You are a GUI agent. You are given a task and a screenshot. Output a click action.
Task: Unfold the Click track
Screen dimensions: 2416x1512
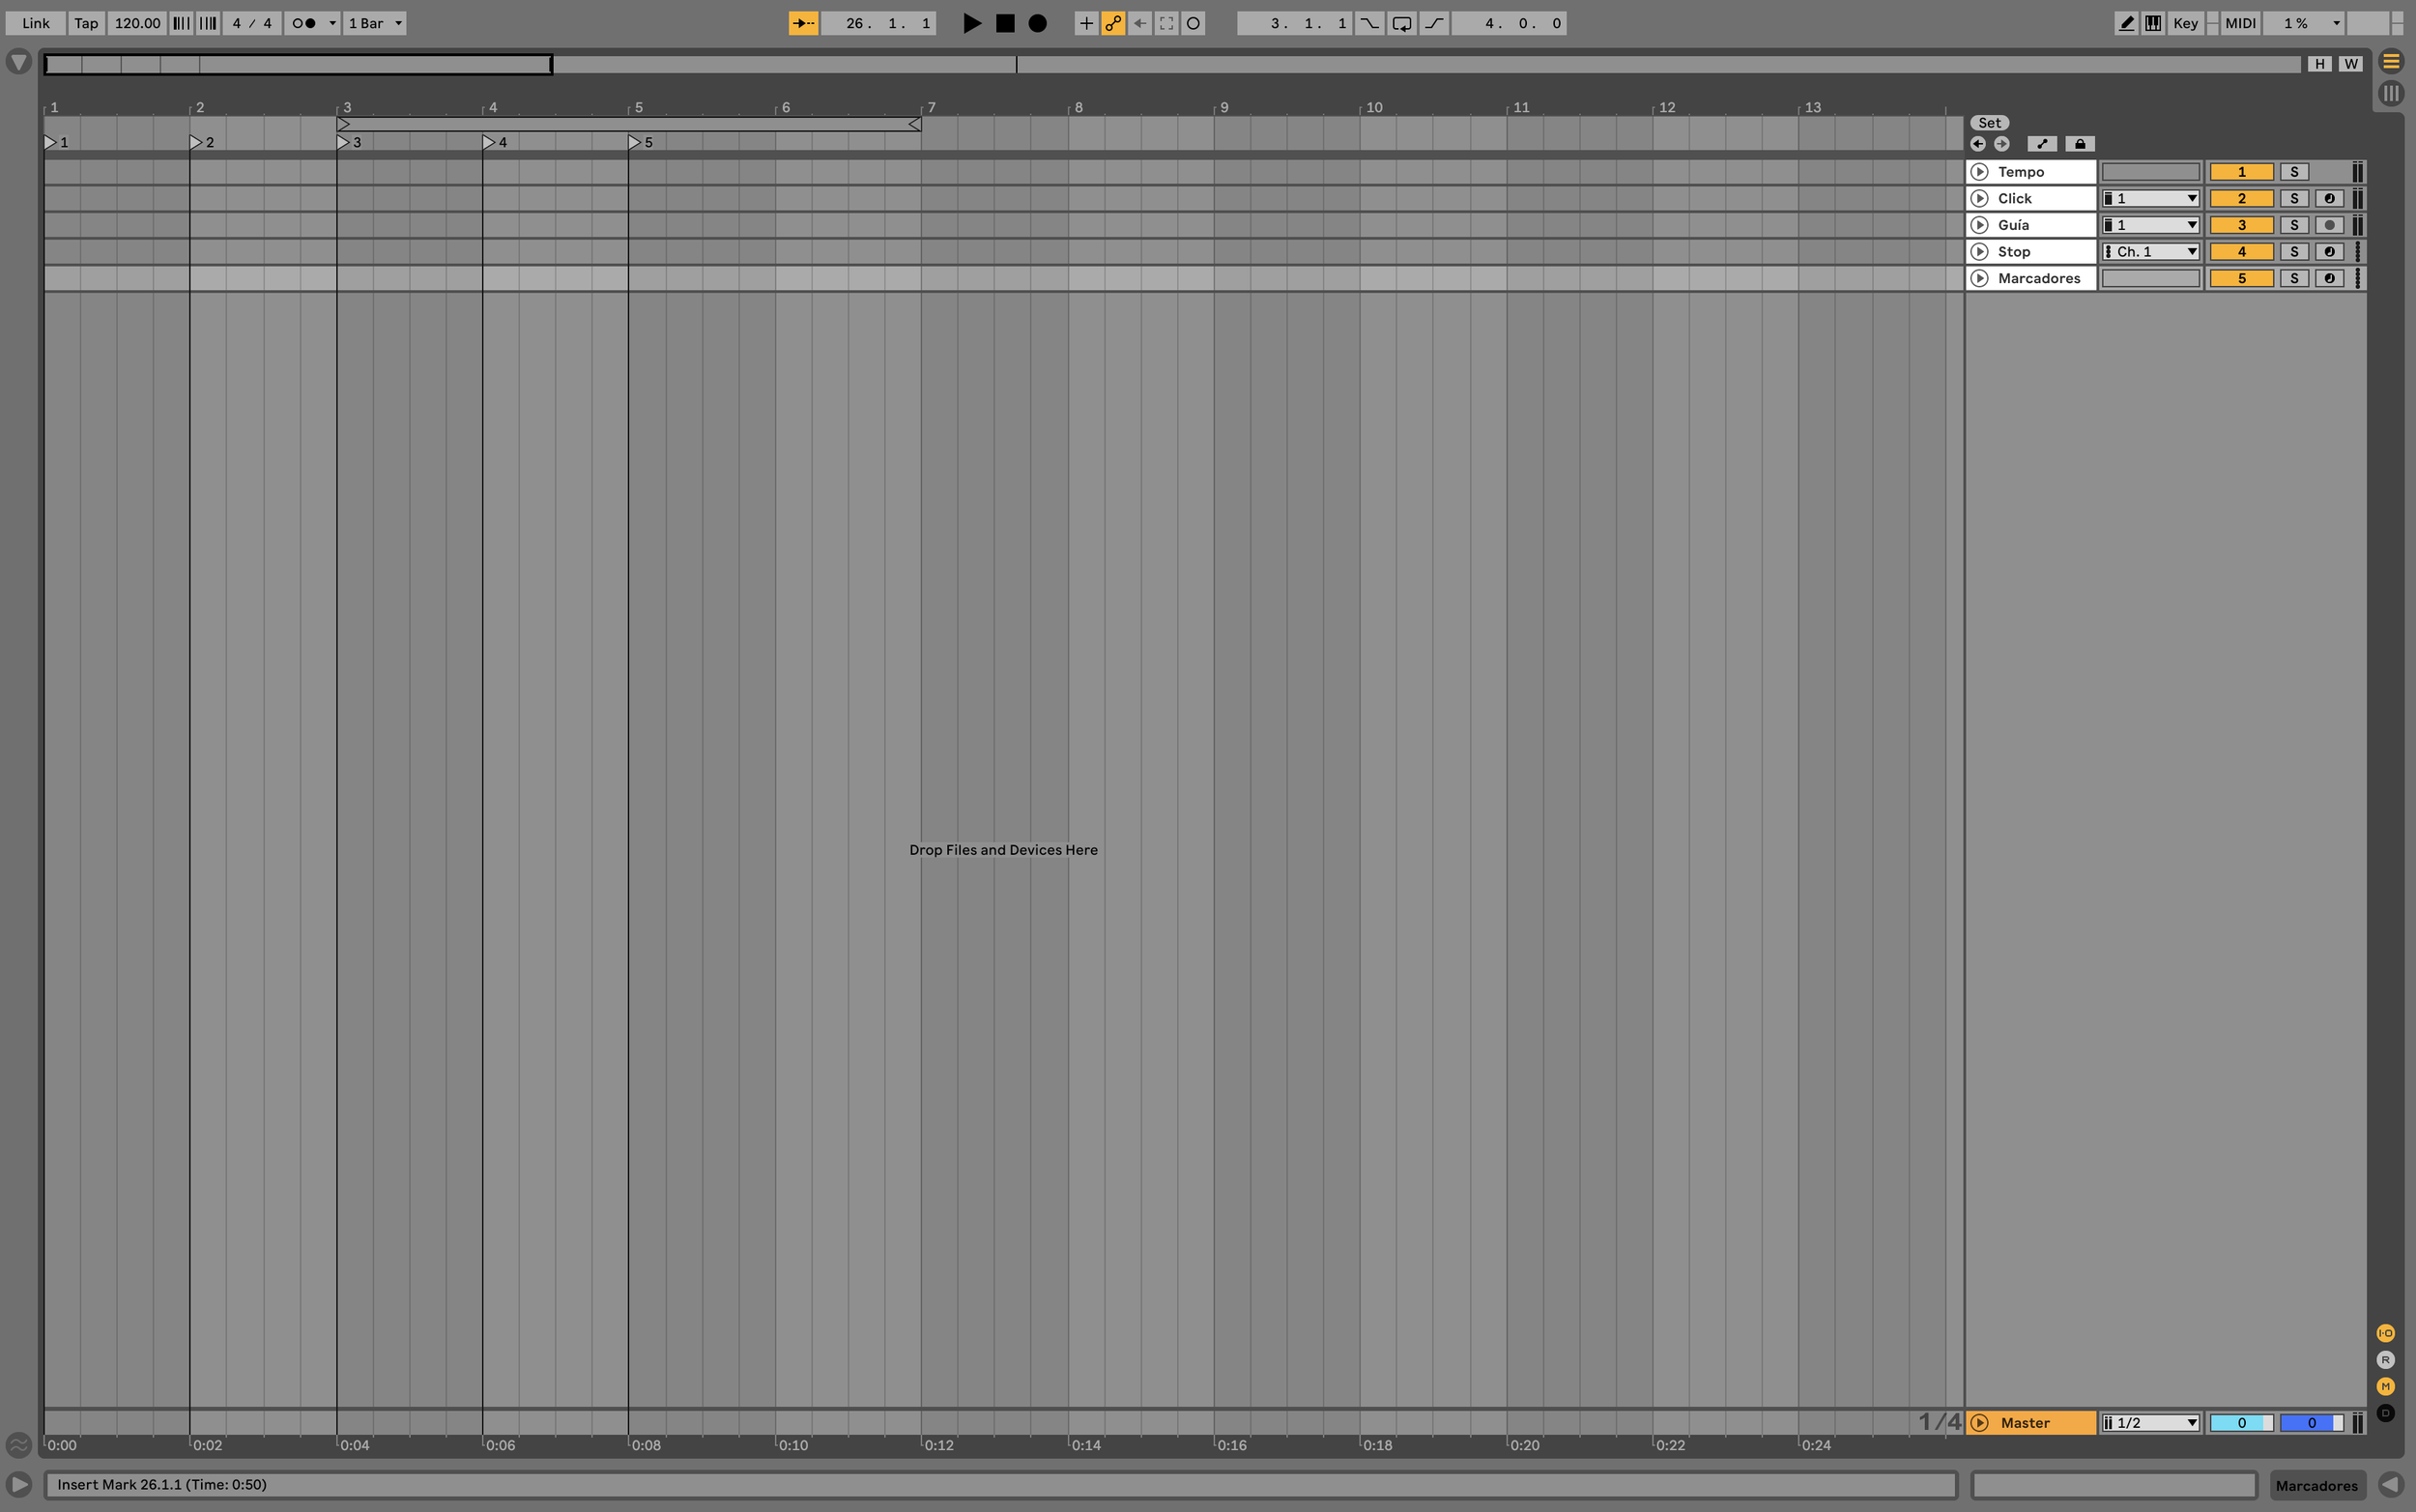[x=1979, y=198]
